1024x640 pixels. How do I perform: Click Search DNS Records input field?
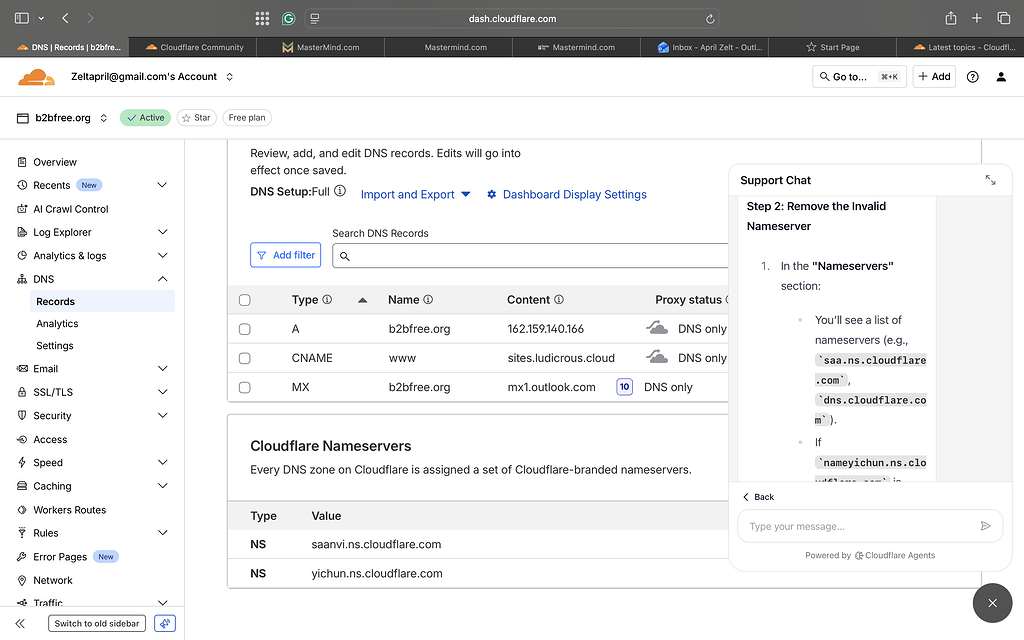(530, 256)
